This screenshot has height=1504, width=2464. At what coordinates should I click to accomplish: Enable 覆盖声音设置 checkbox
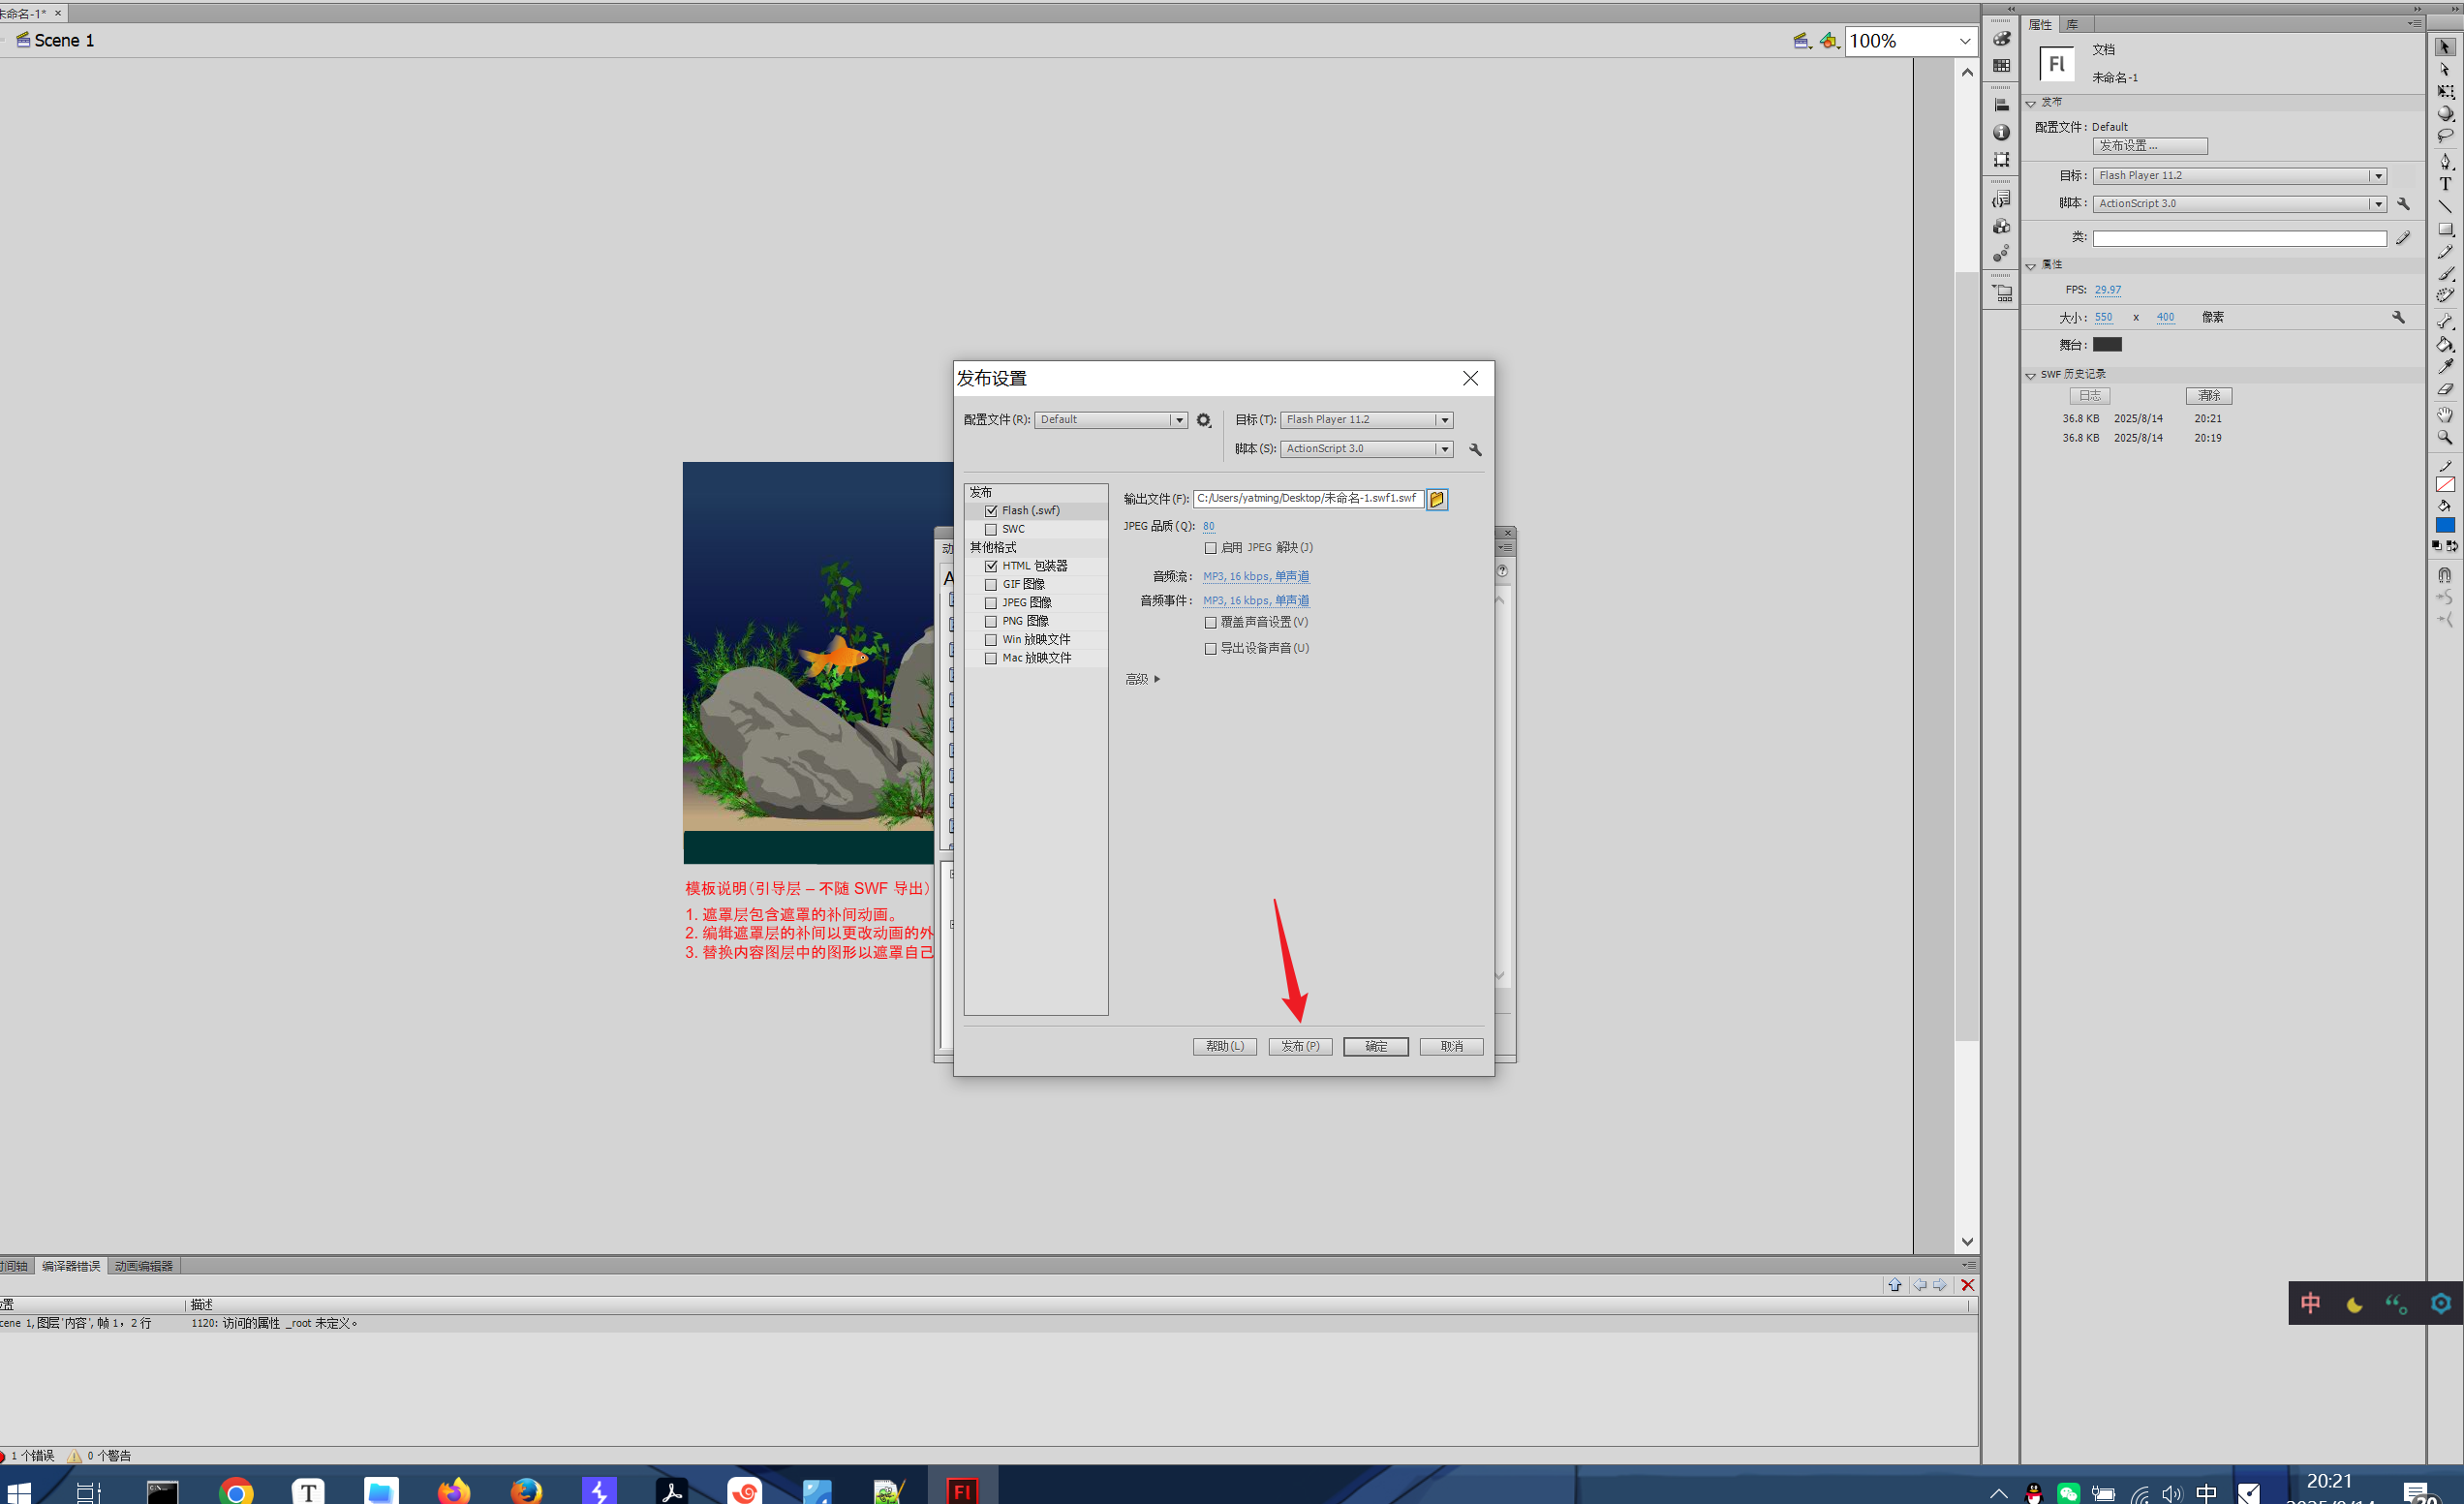click(x=1211, y=623)
